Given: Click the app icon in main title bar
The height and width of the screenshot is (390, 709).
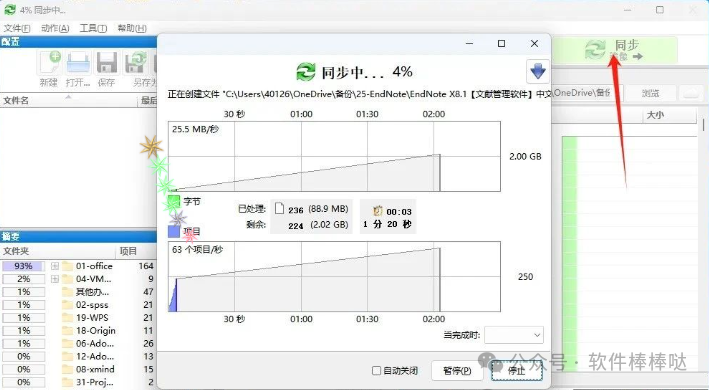Looking at the screenshot, I should coord(9,9).
